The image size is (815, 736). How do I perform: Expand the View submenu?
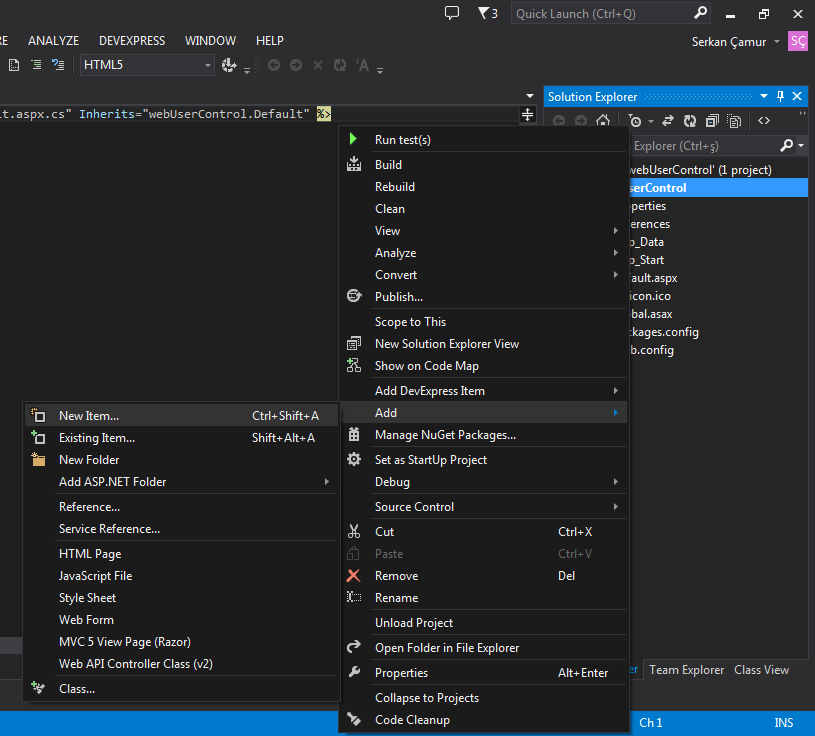[x=483, y=231]
